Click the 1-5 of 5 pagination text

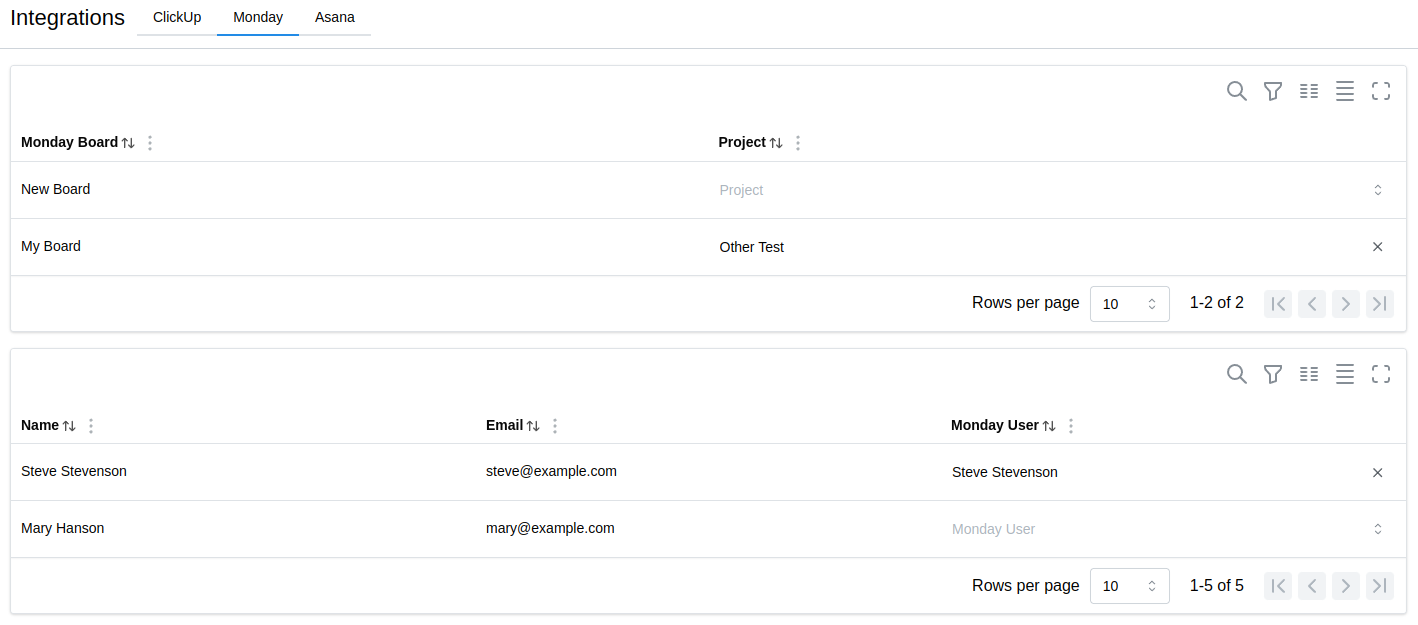pyautogui.click(x=1217, y=586)
